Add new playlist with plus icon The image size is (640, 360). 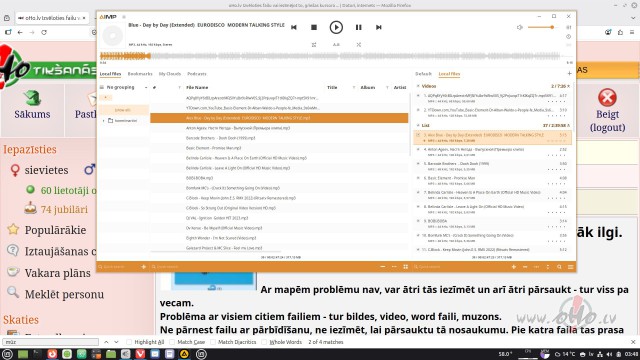[x=569, y=73]
